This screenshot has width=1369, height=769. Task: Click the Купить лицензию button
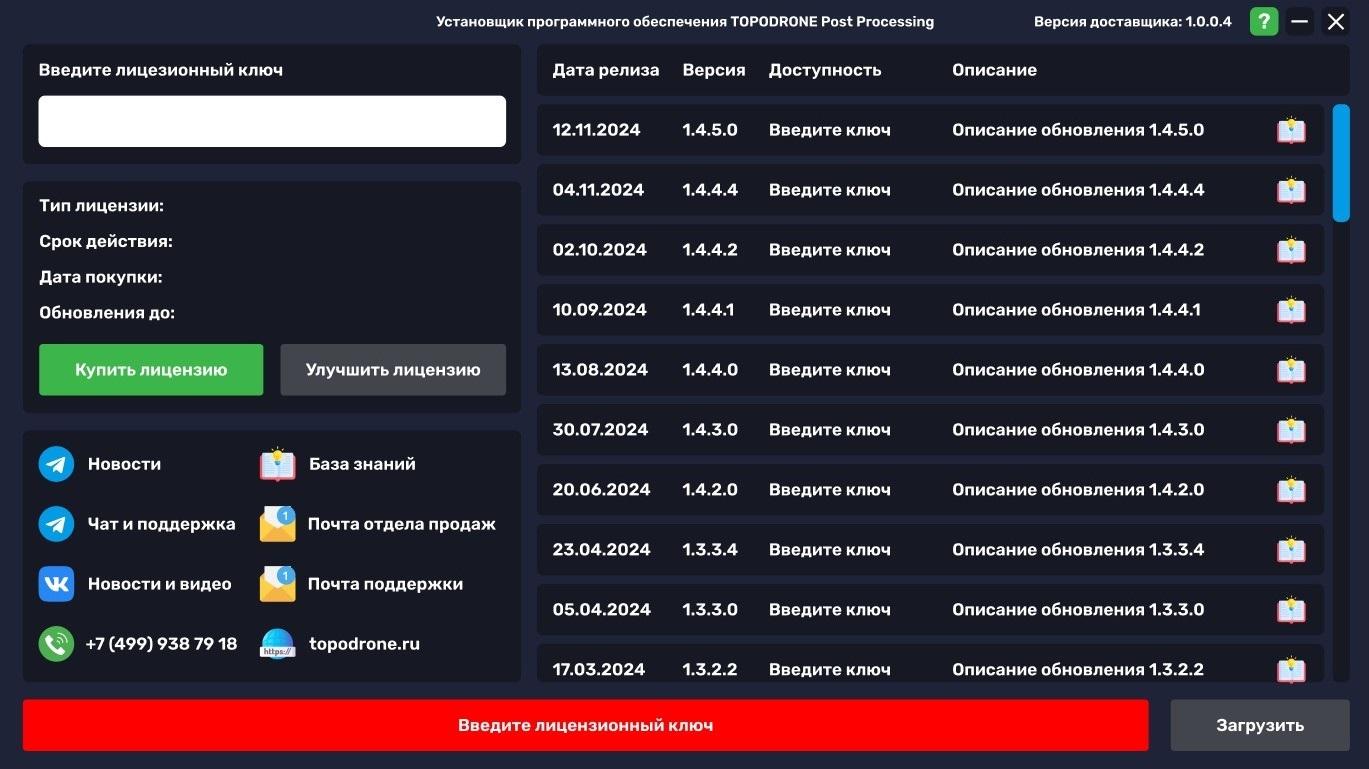[x=151, y=370]
